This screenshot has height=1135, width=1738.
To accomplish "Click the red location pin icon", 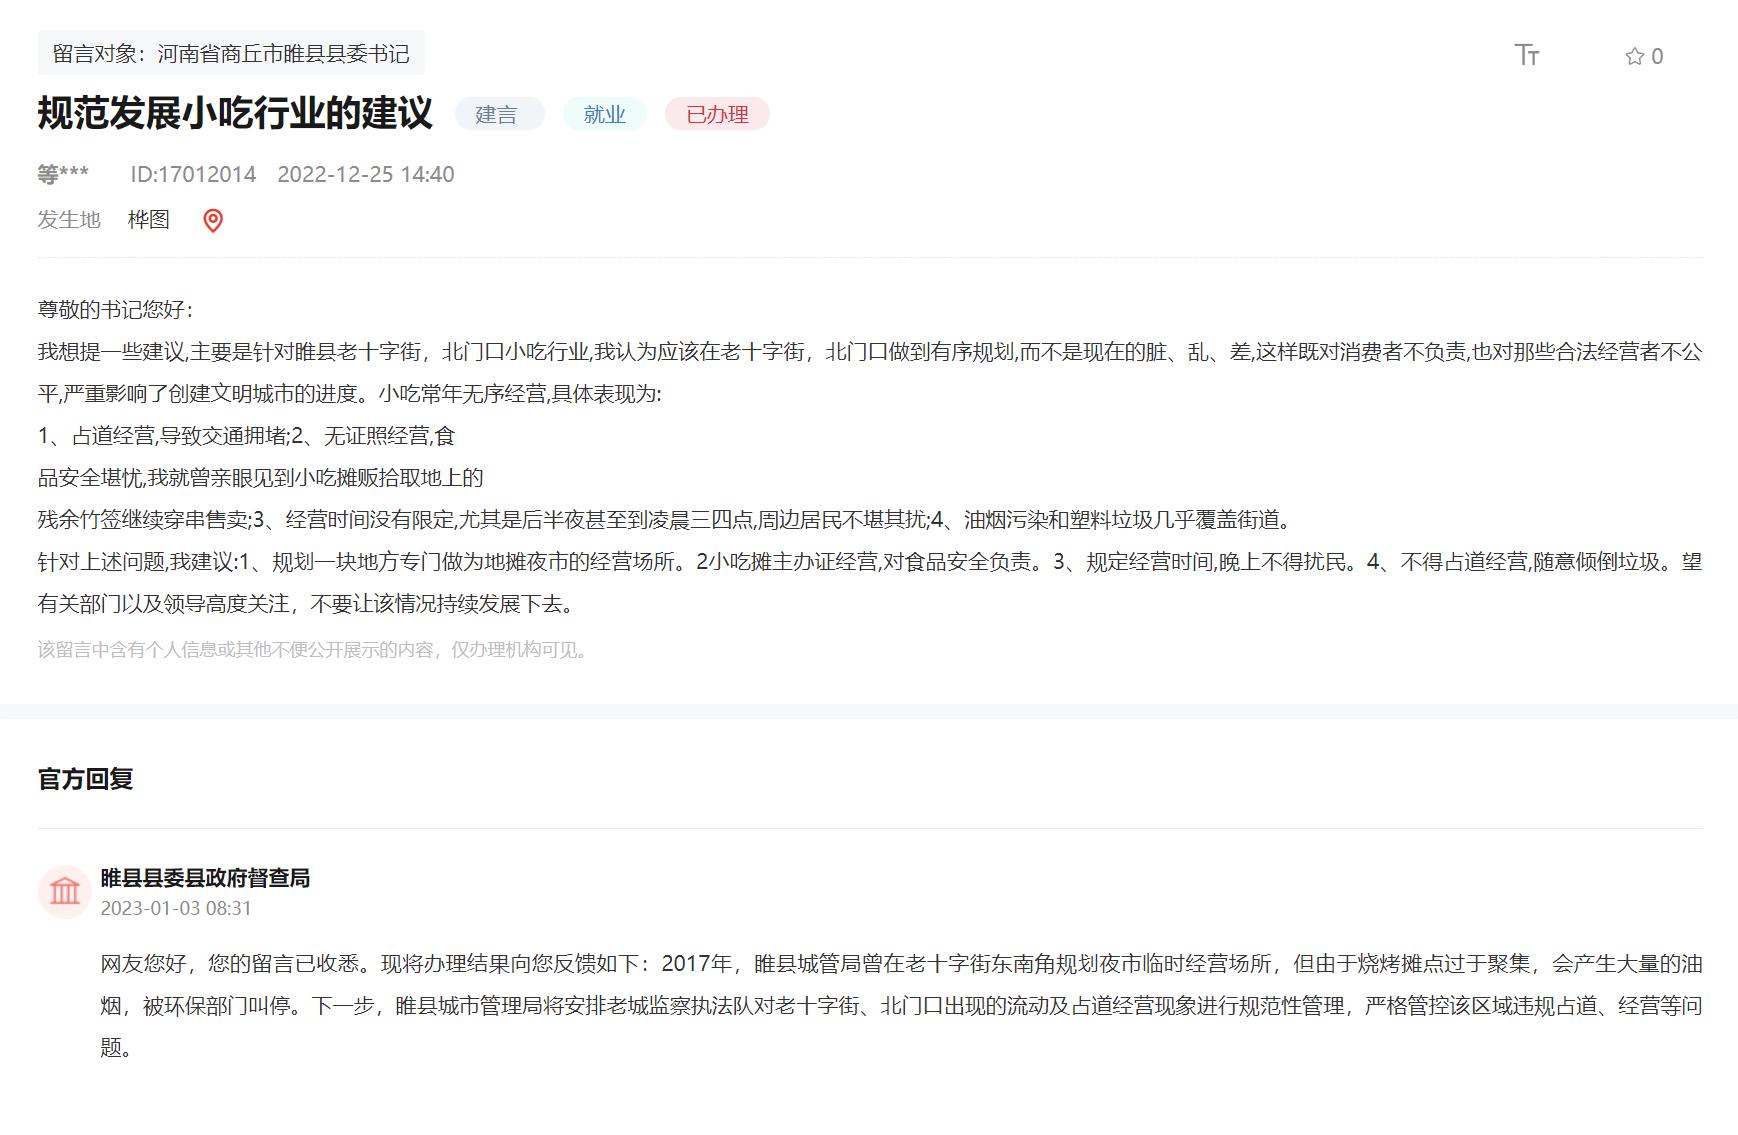I will point(213,220).
